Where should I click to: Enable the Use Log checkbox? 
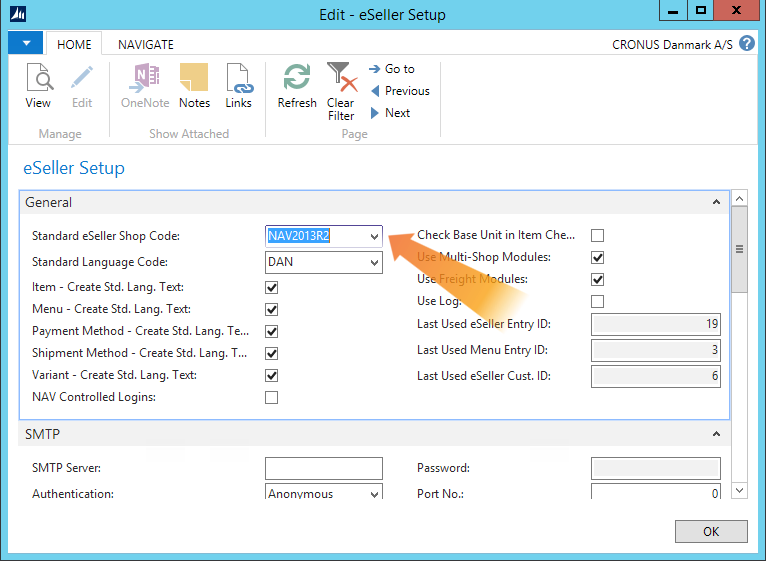tap(597, 302)
